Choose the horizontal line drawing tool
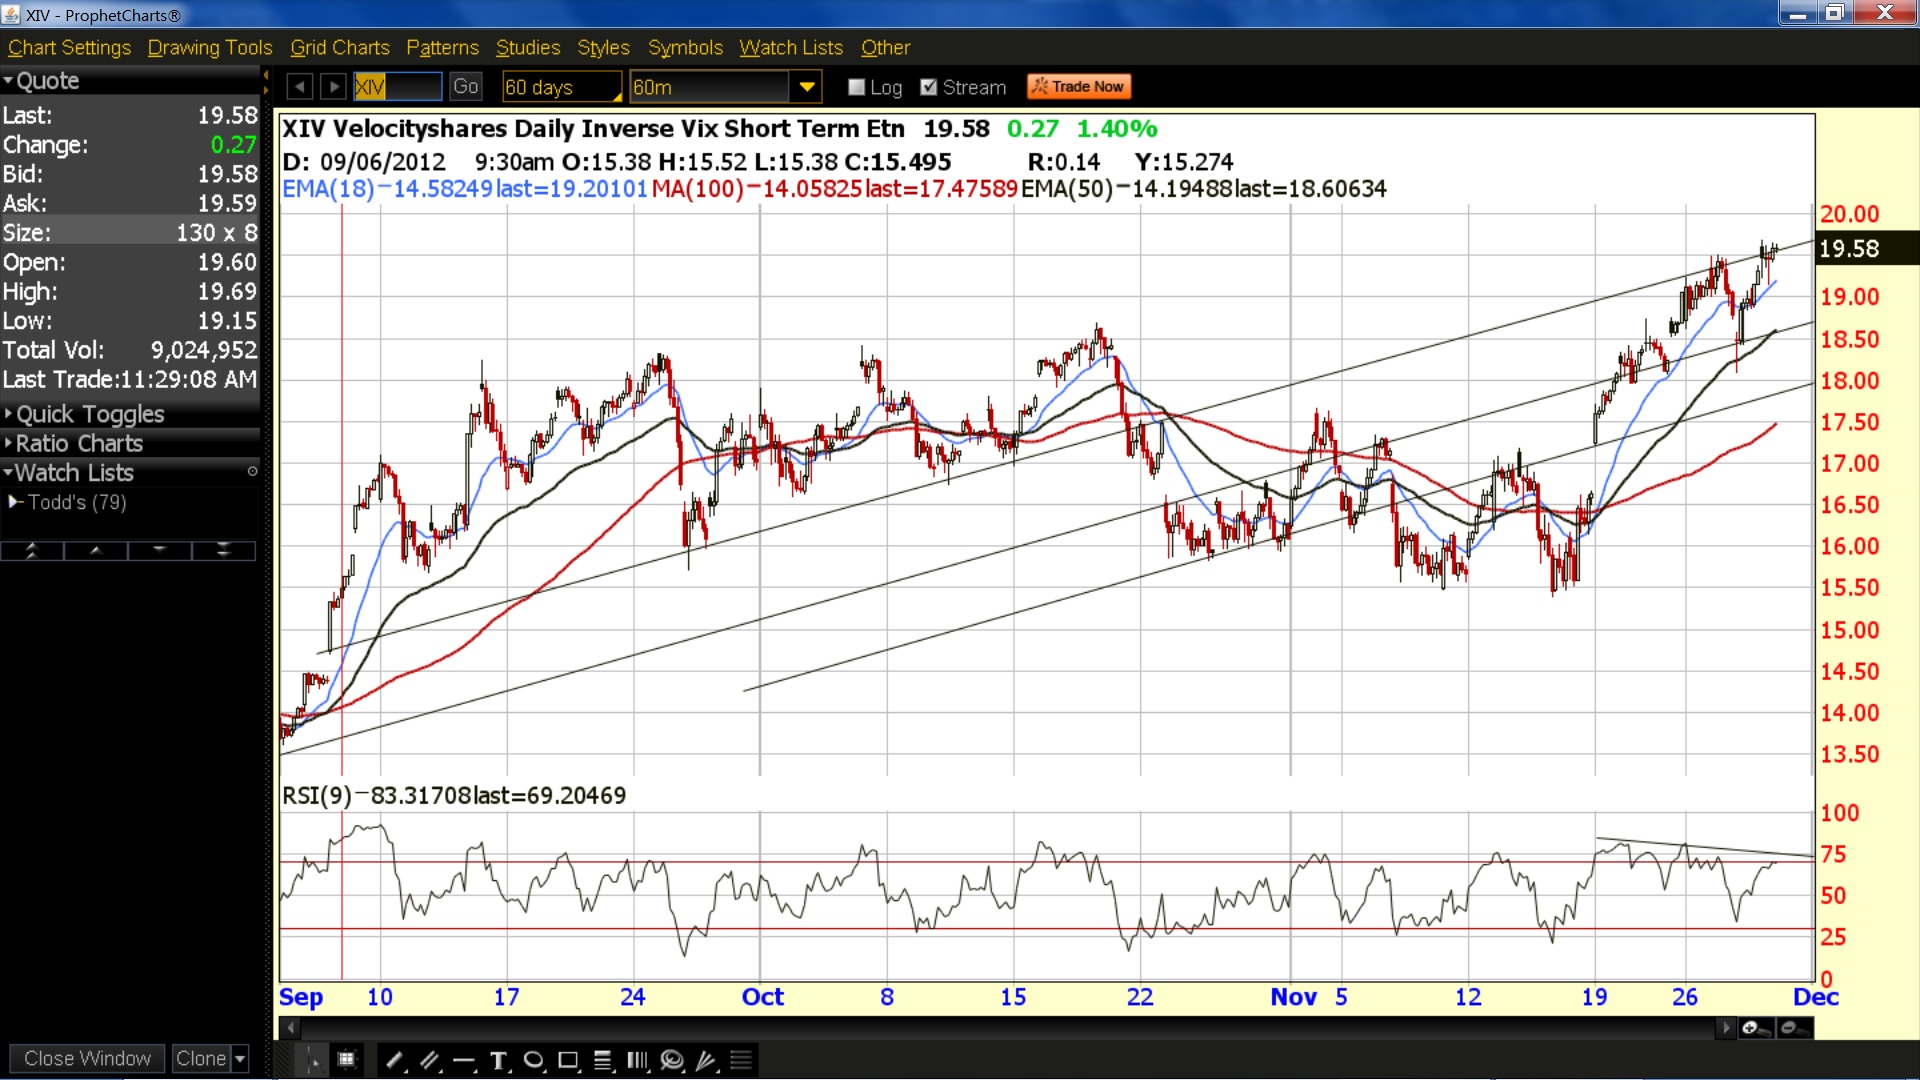Screen dimensions: 1920x1080 coord(464,1061)
